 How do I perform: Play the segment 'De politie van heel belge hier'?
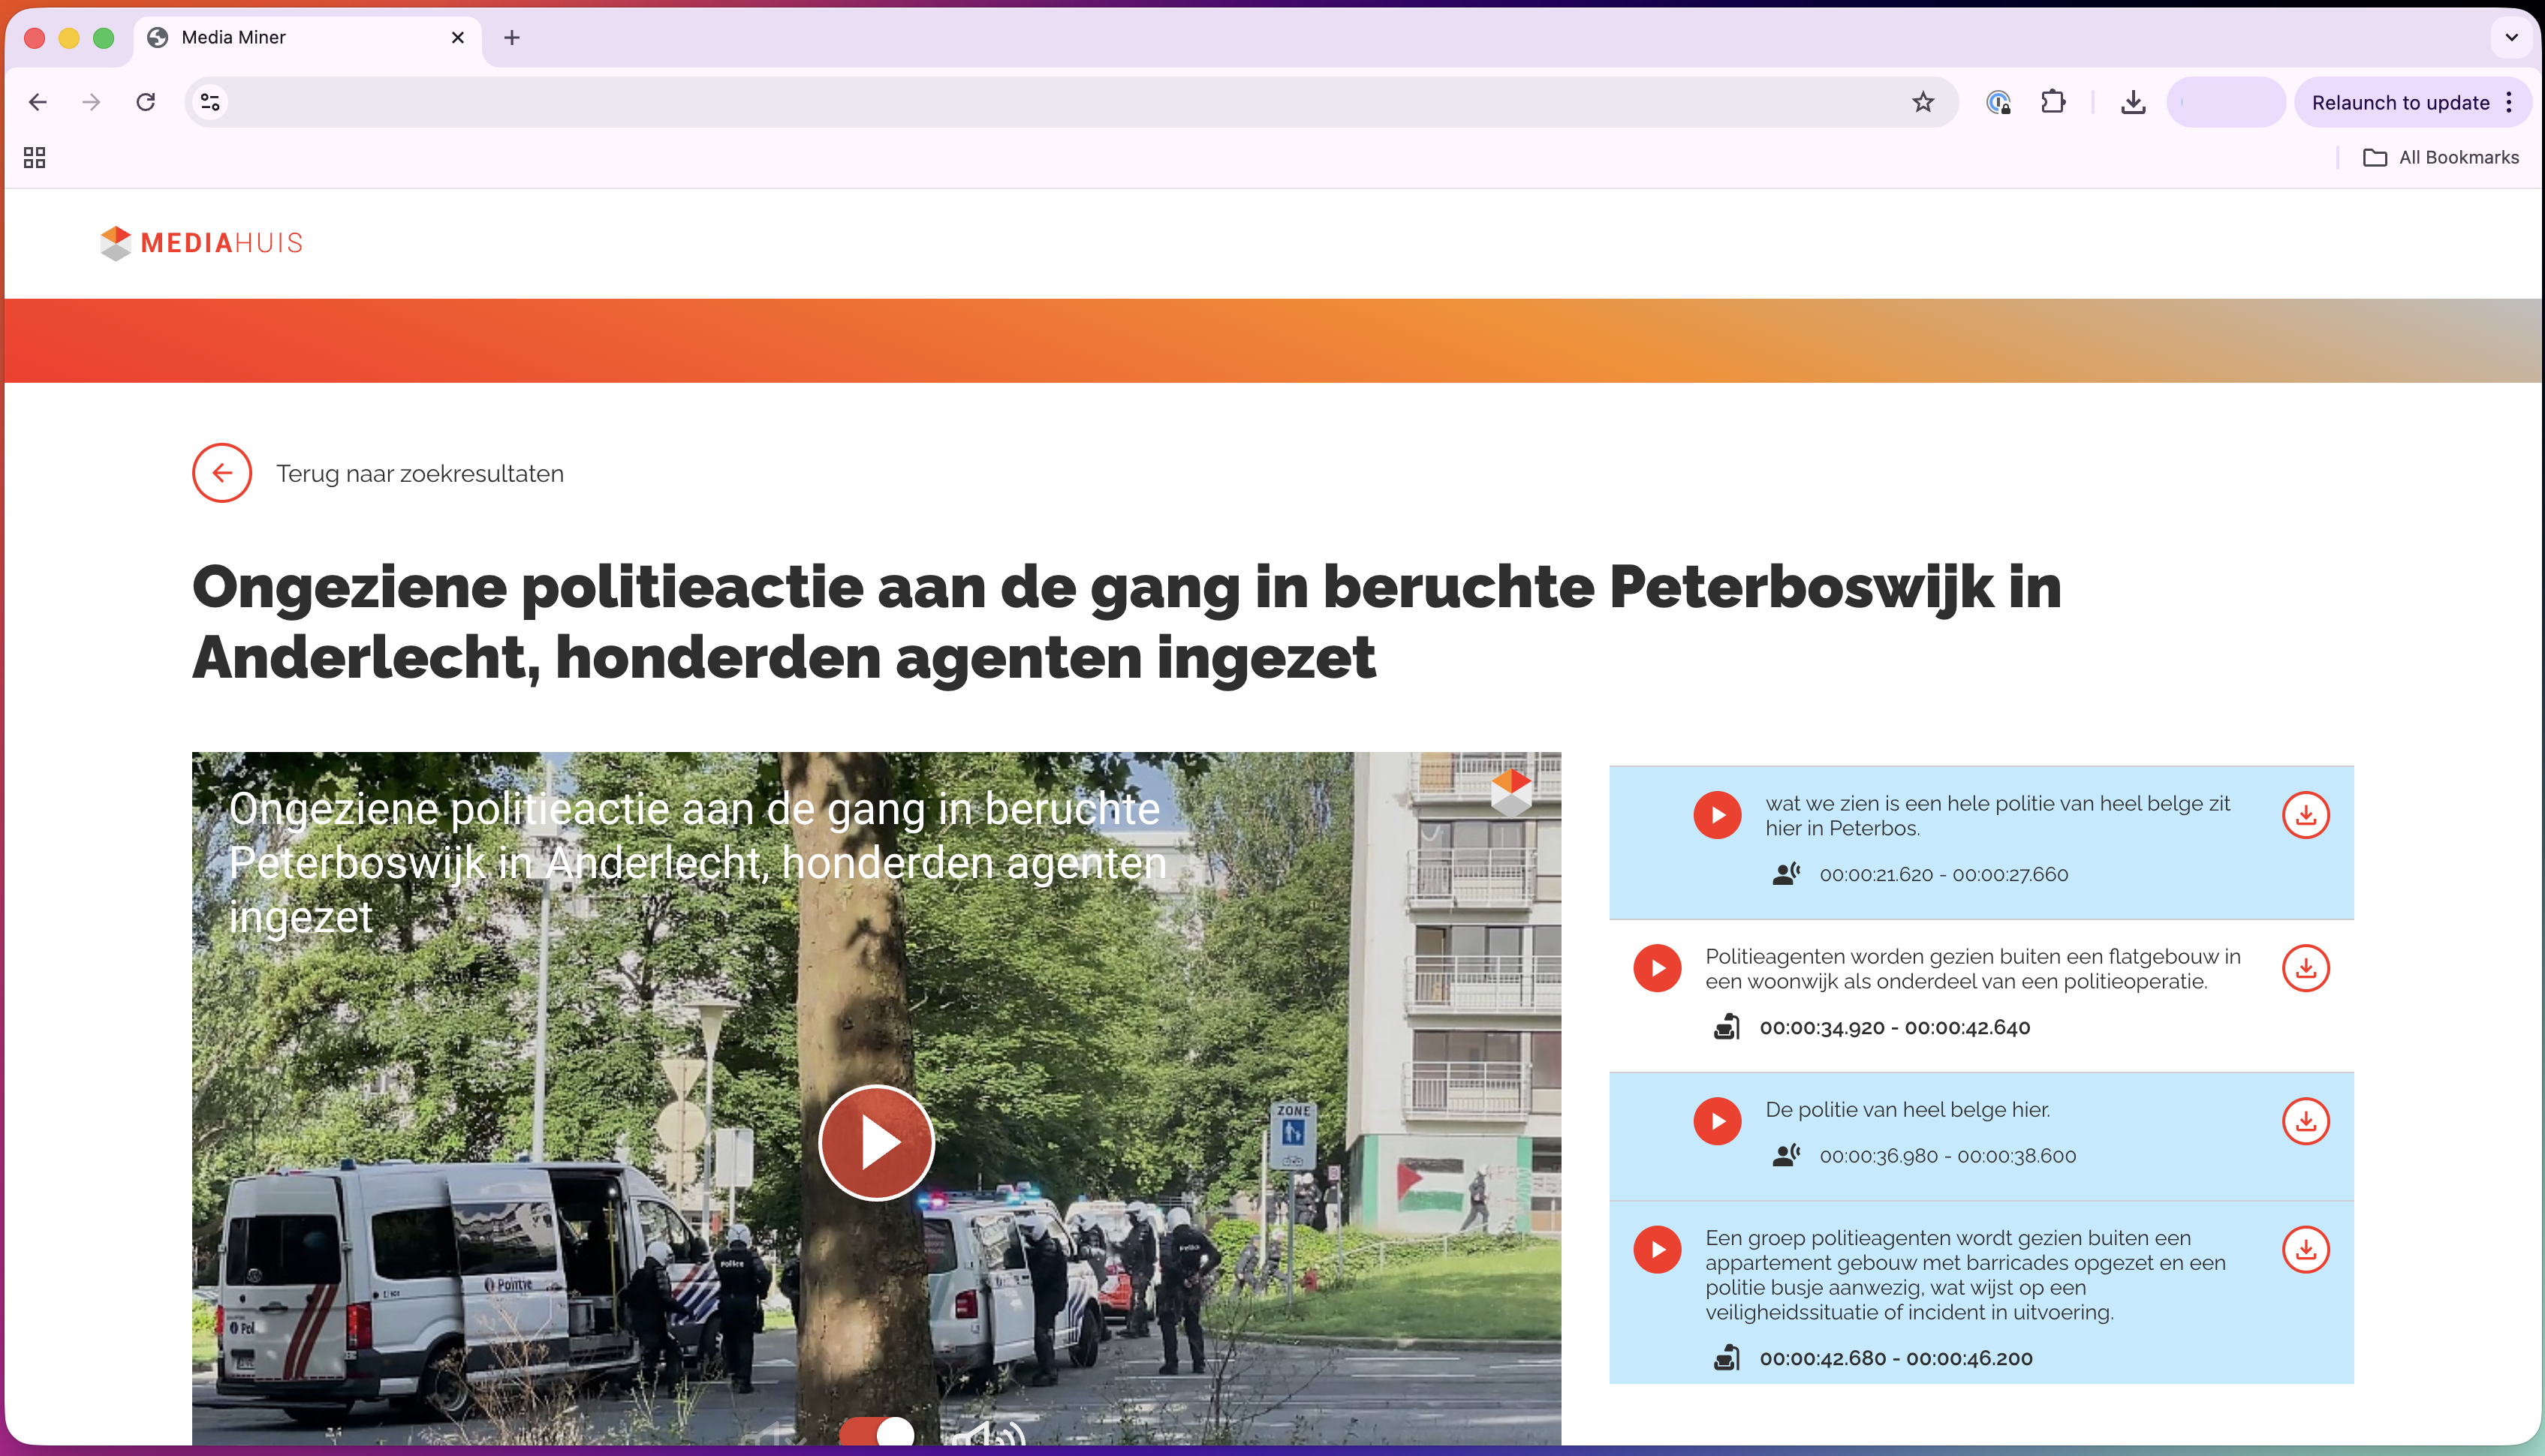tap(1718, 1121)
